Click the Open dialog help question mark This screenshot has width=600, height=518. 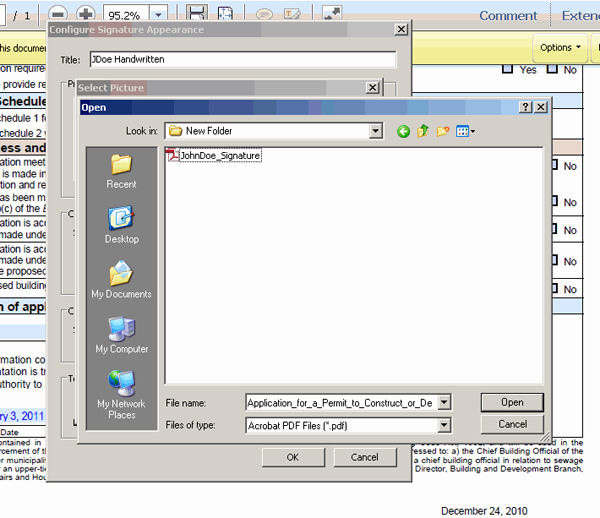pos(525,107)
